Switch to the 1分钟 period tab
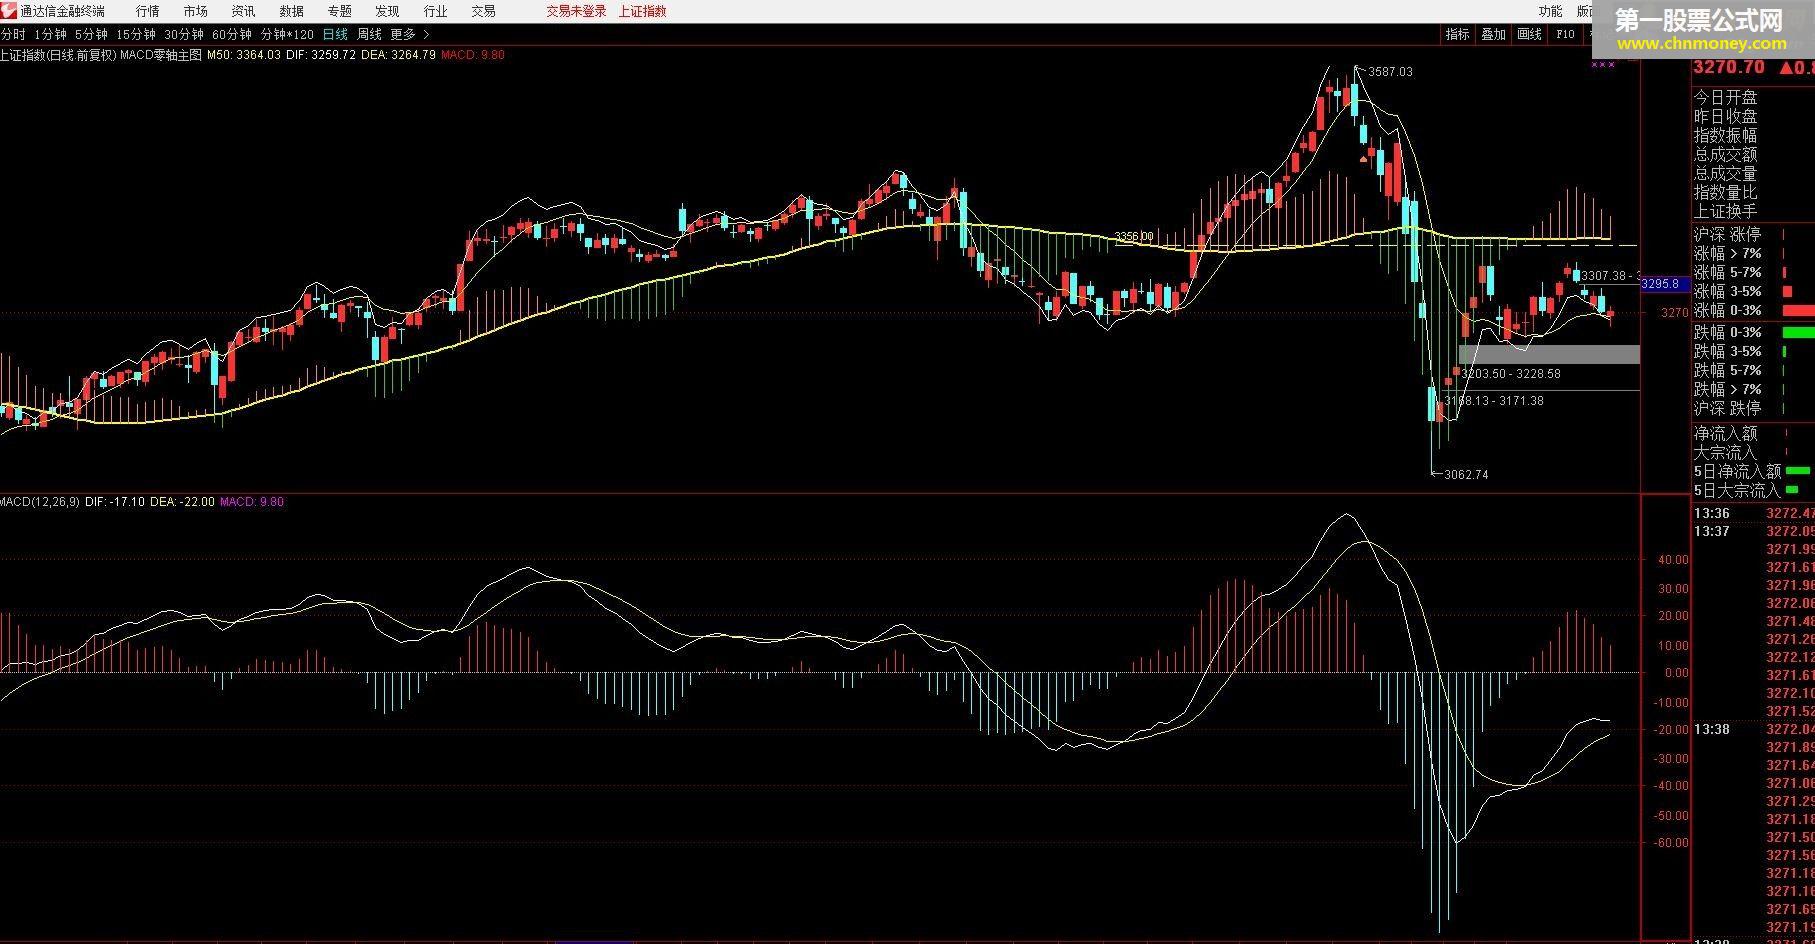The height and width of the screenshot is (944, 1815). coord(50,34)
